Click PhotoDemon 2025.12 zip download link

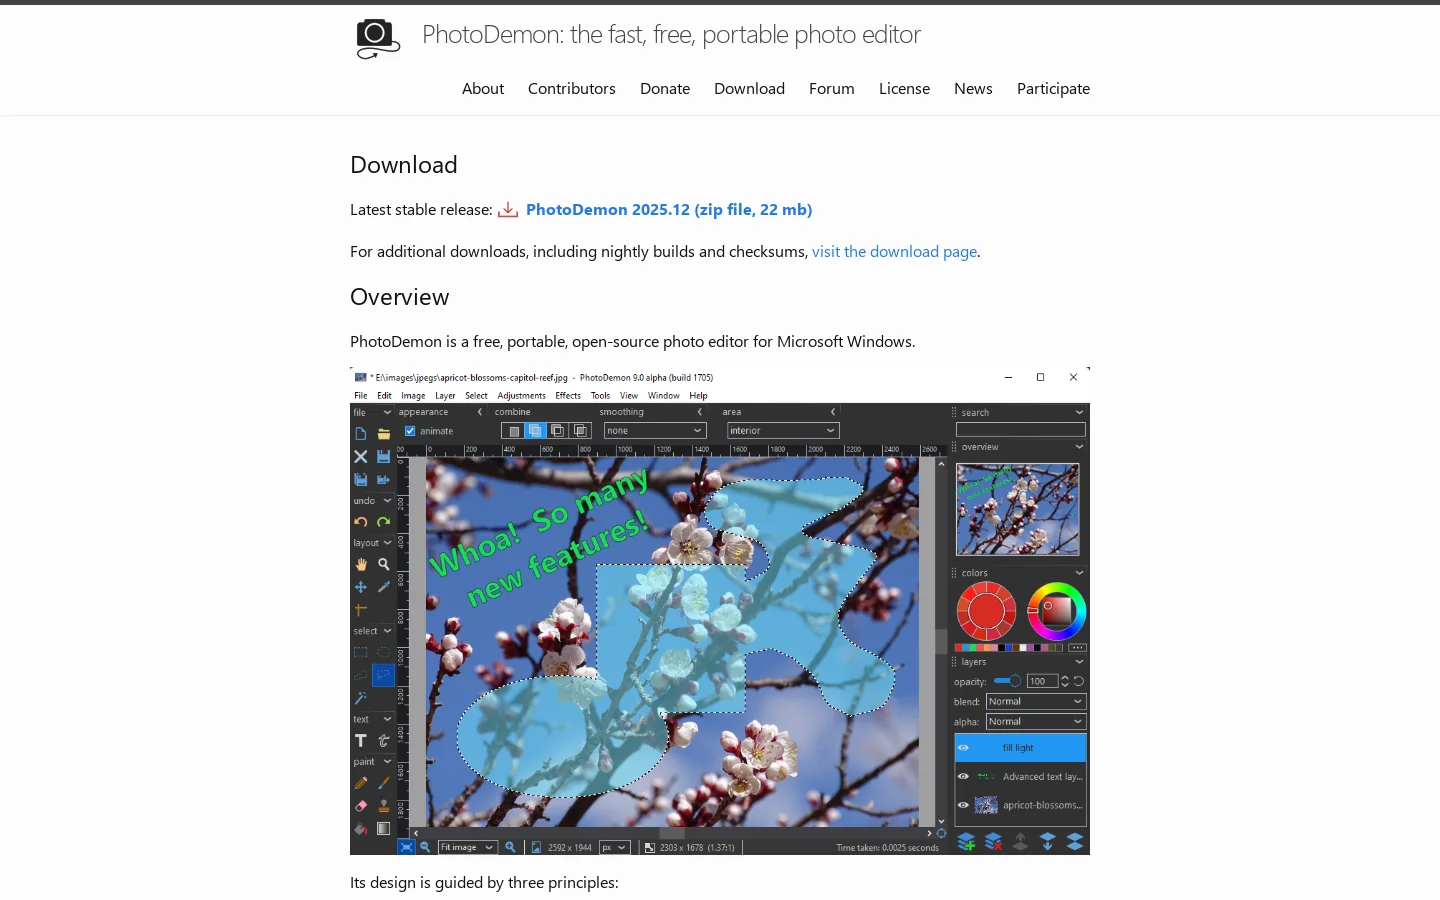pos(669,210)
